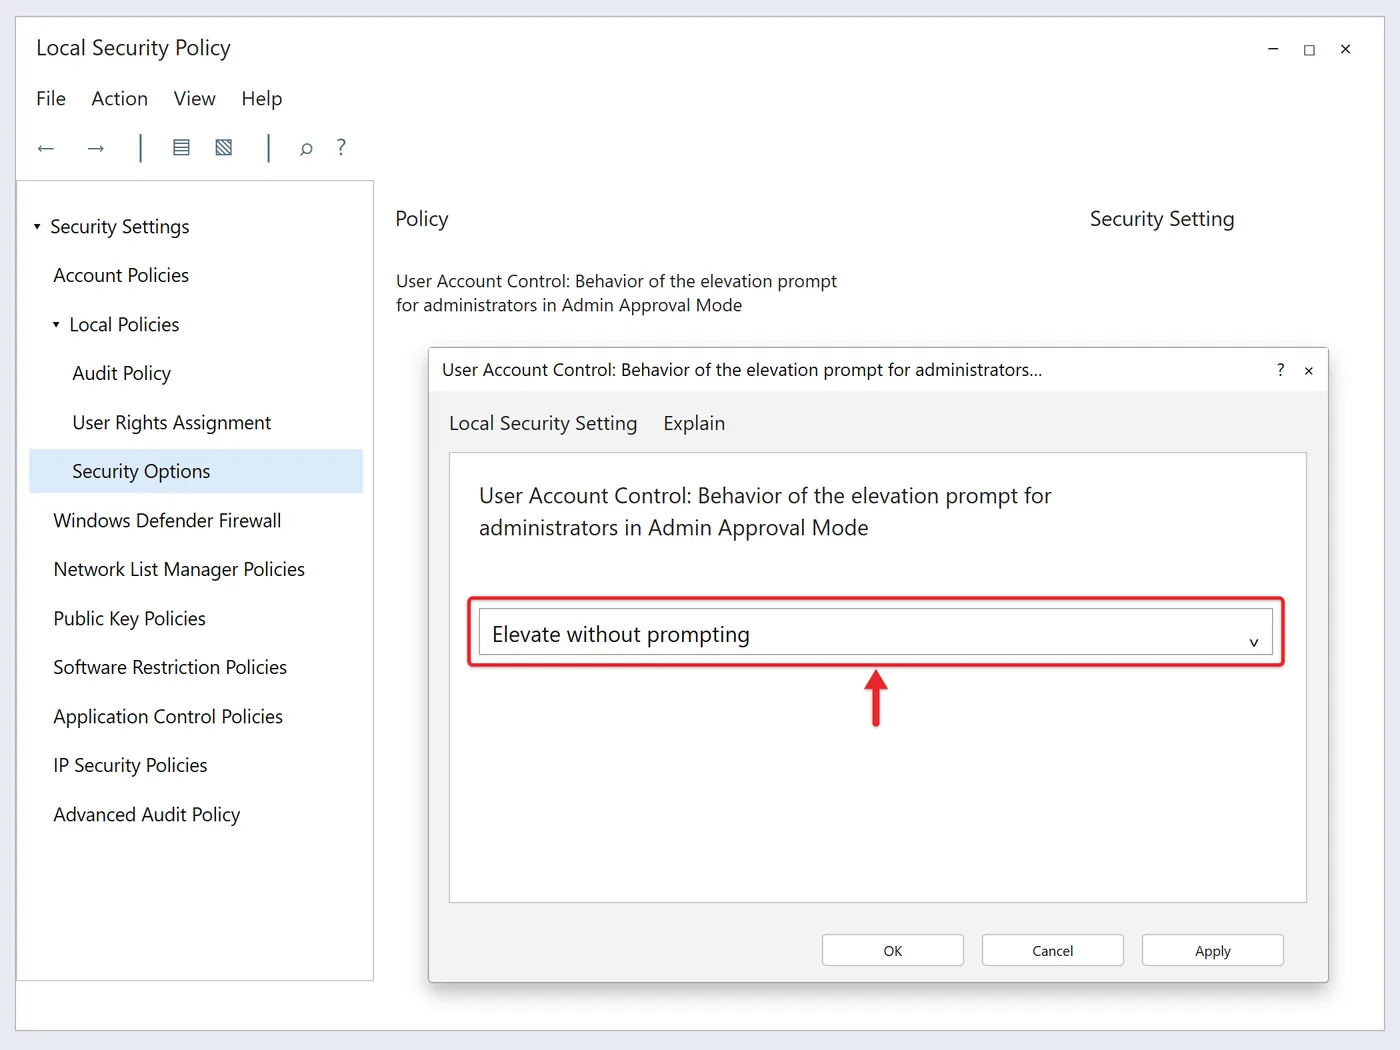Go forward with the right arrow toolbar icon

96,149
